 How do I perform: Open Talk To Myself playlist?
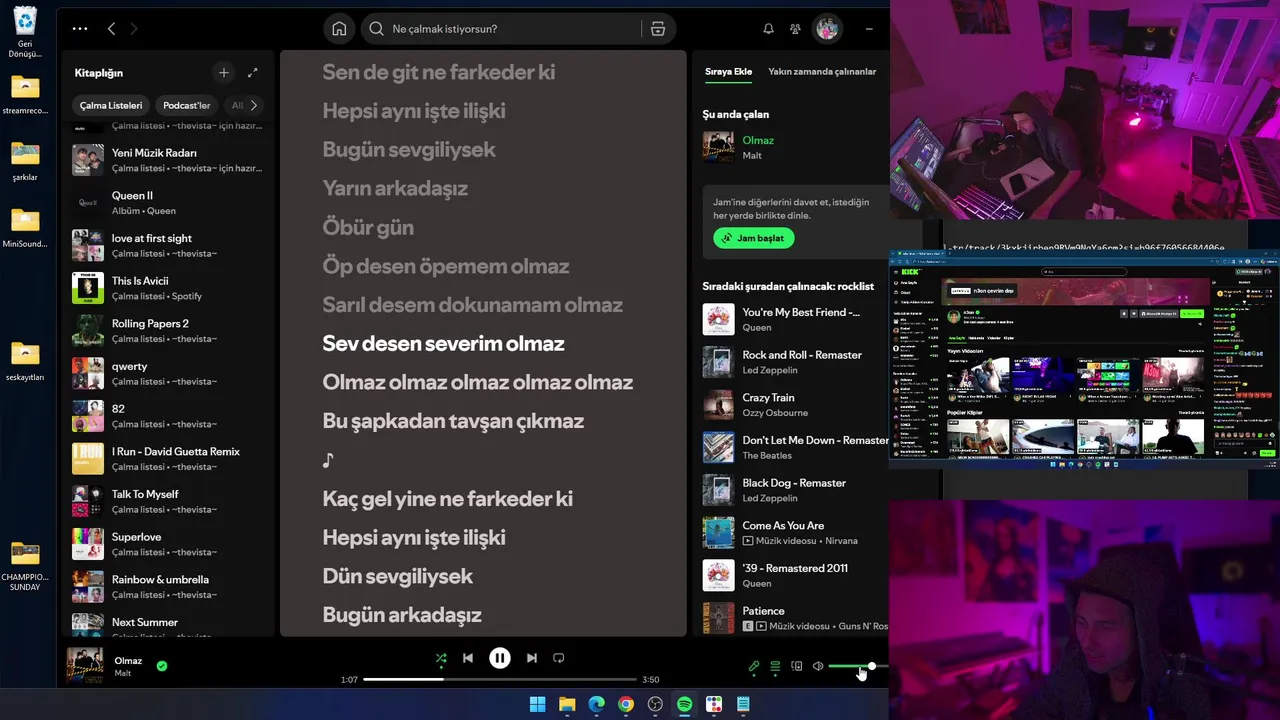(x=168, y=502)
